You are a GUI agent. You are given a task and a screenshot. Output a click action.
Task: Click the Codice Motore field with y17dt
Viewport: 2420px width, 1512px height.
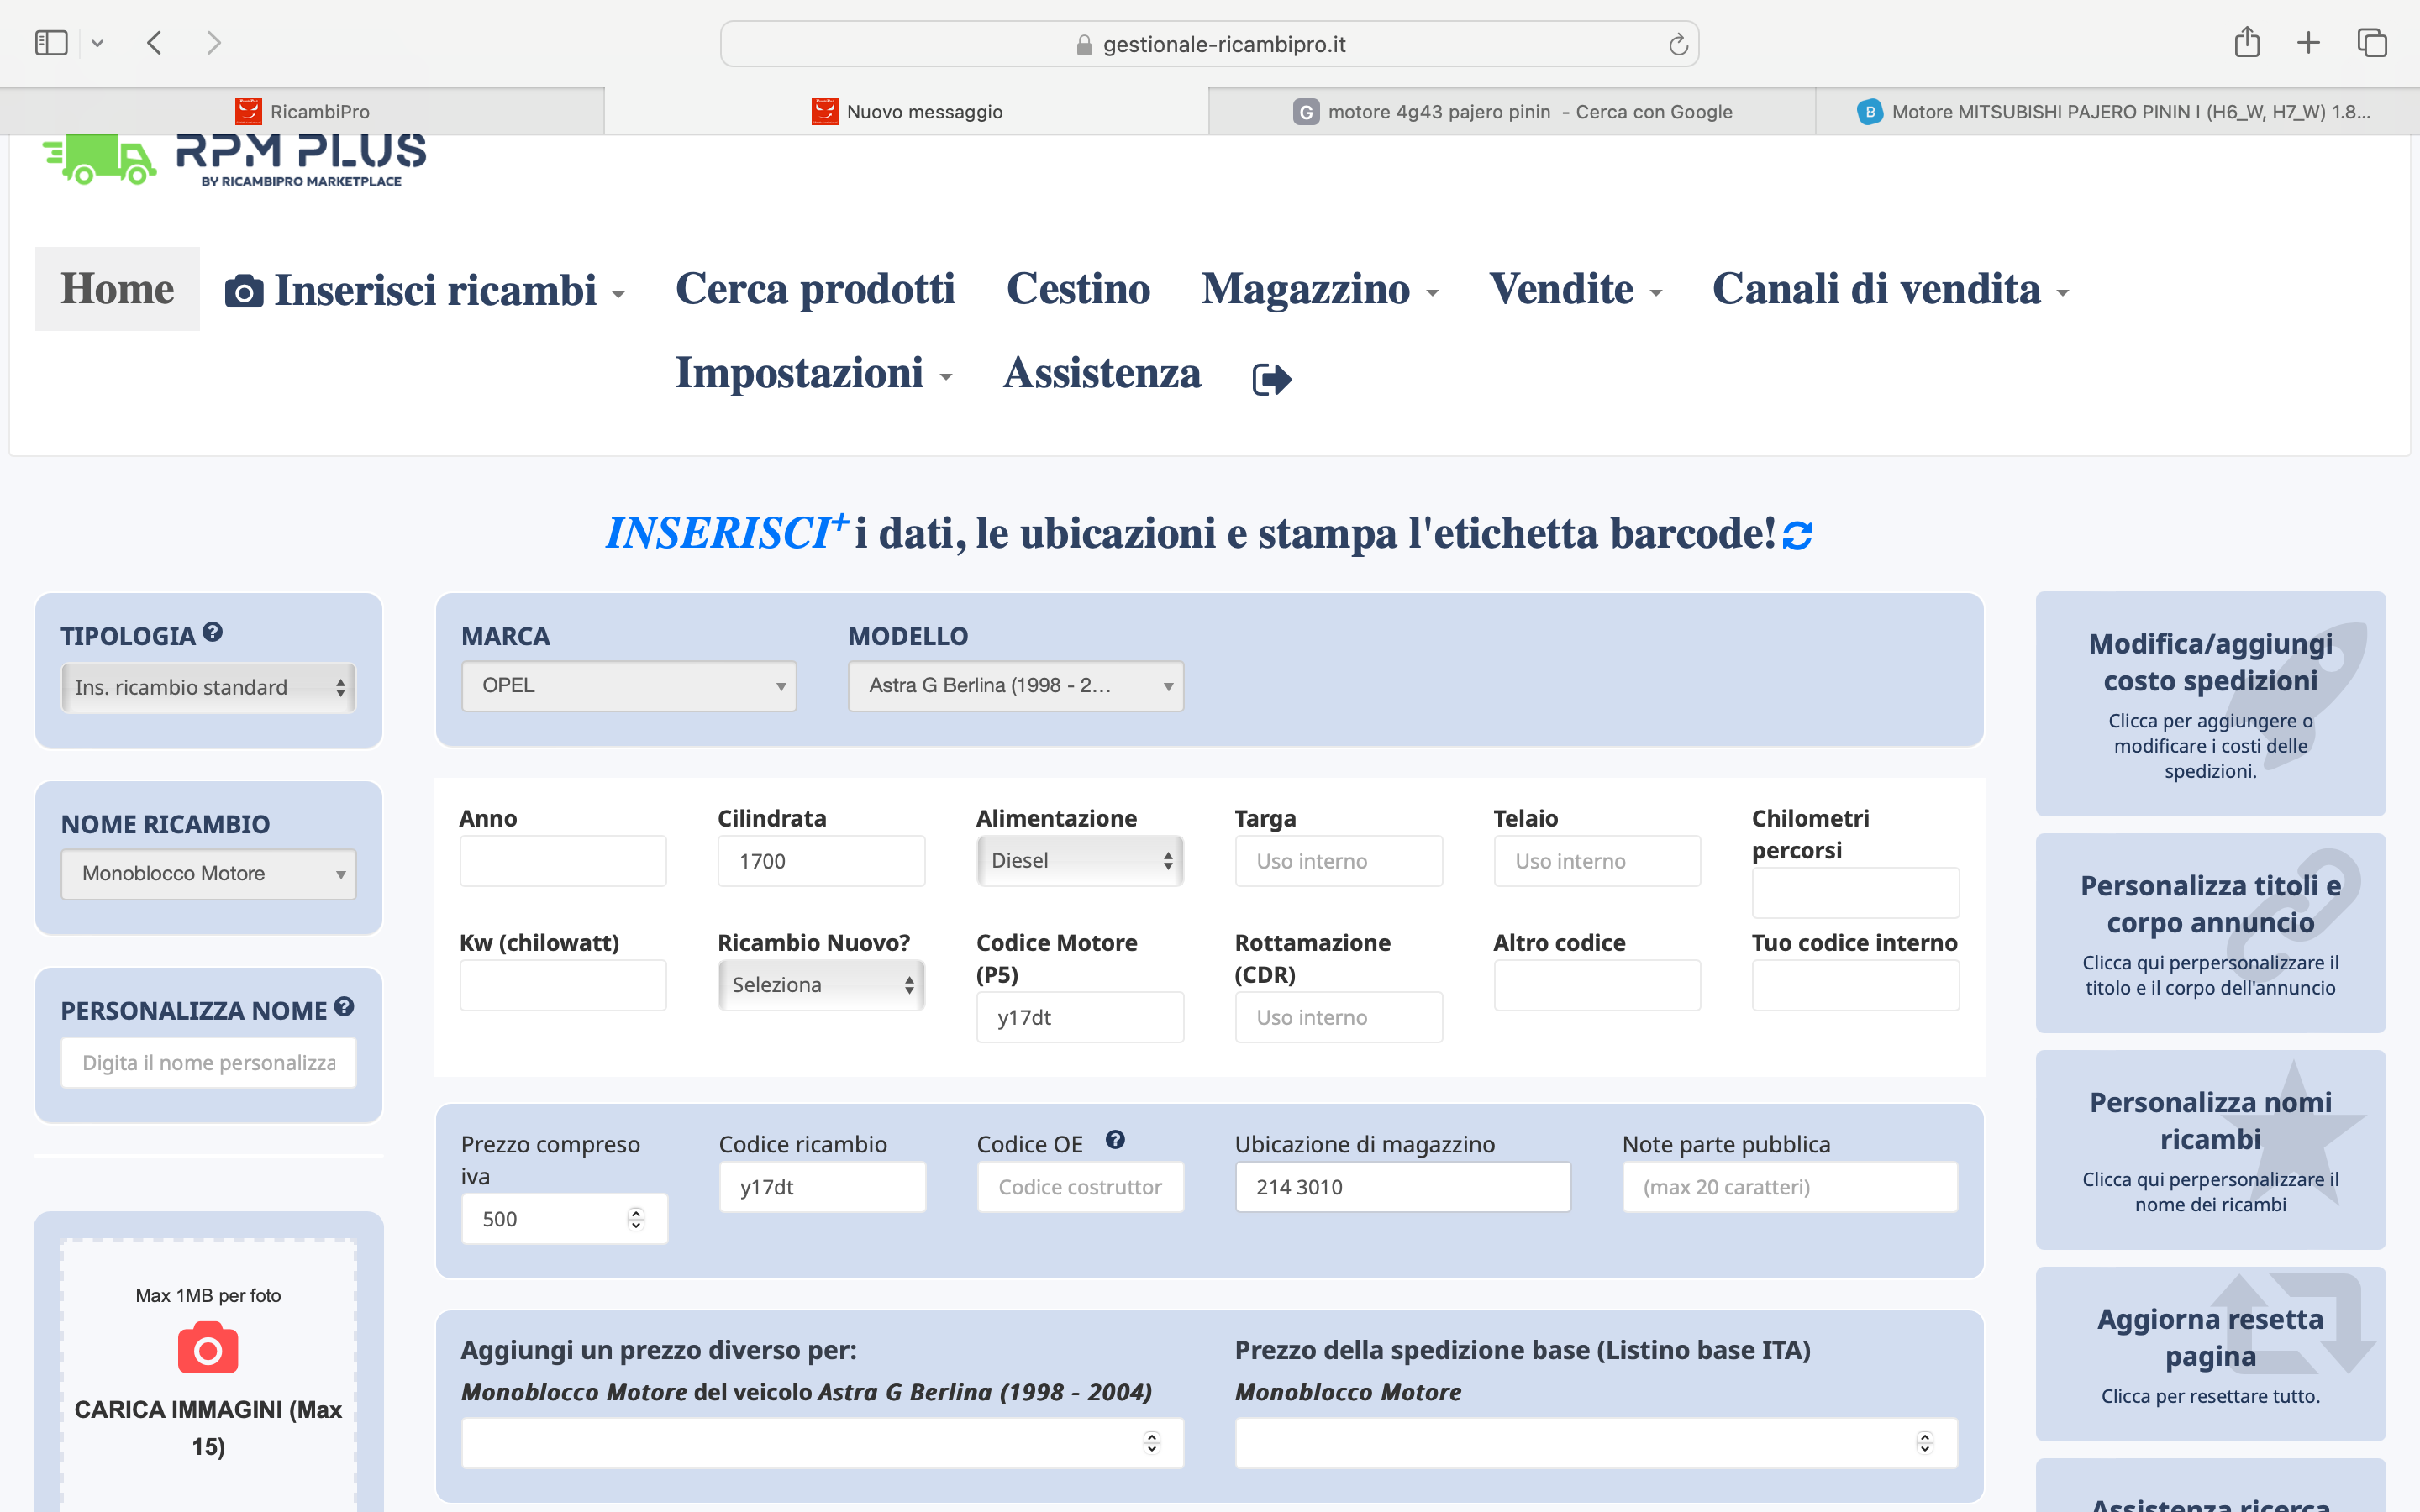[x=1080, y=1017]
